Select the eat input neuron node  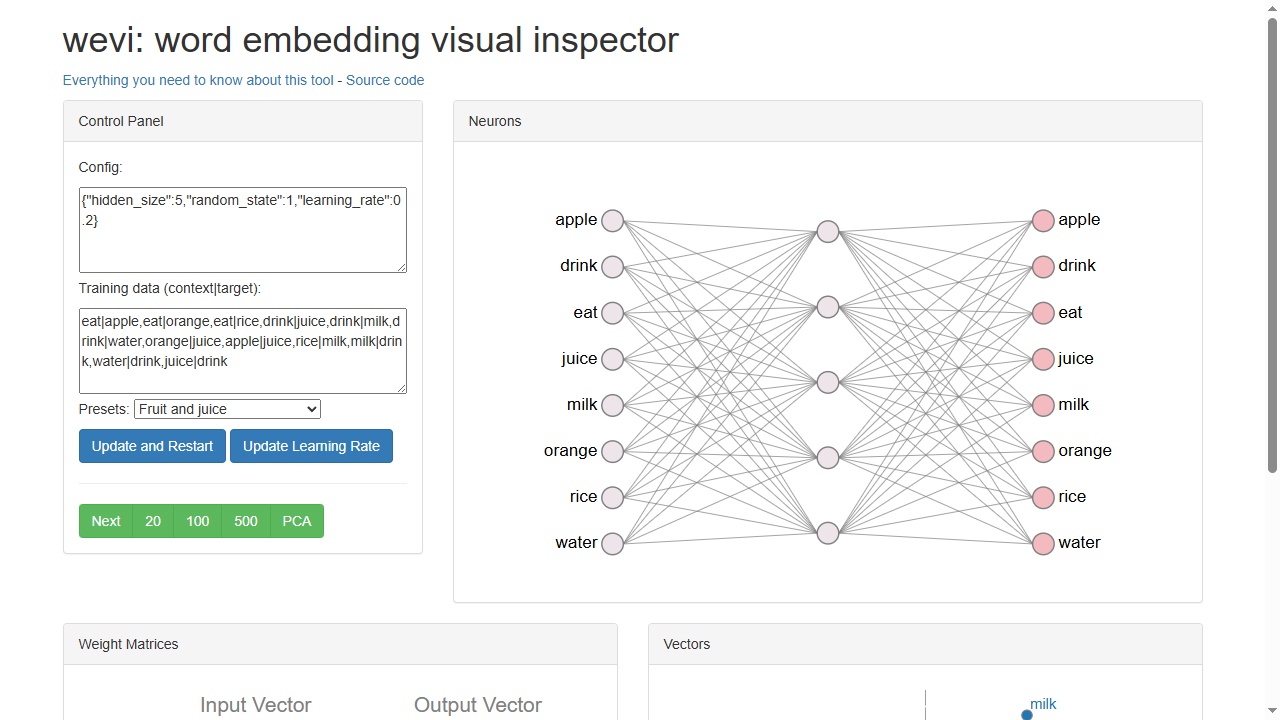click(613, 313)
